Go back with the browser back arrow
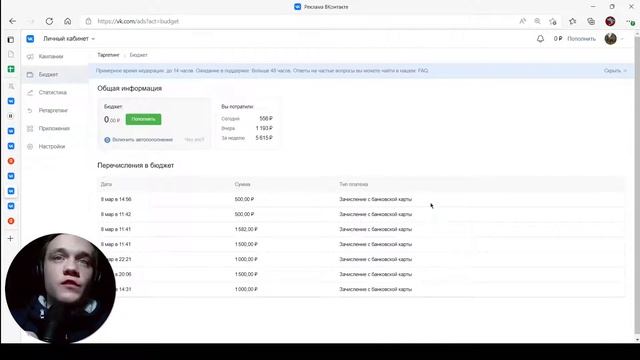The width and height of the screenshot is (640, 360). coord(13,21)
